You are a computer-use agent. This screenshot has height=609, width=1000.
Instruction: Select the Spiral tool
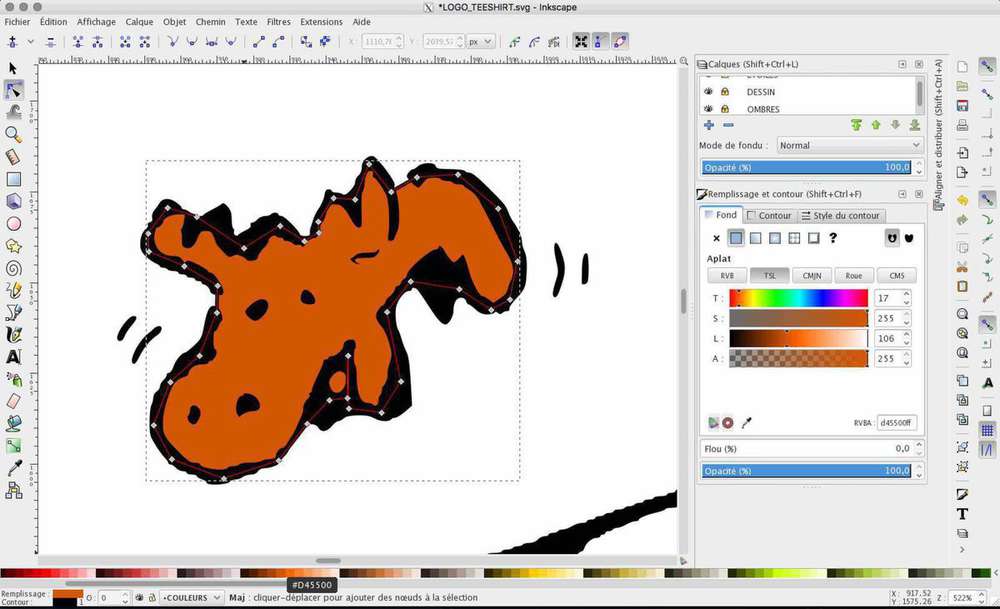(13, 268)
